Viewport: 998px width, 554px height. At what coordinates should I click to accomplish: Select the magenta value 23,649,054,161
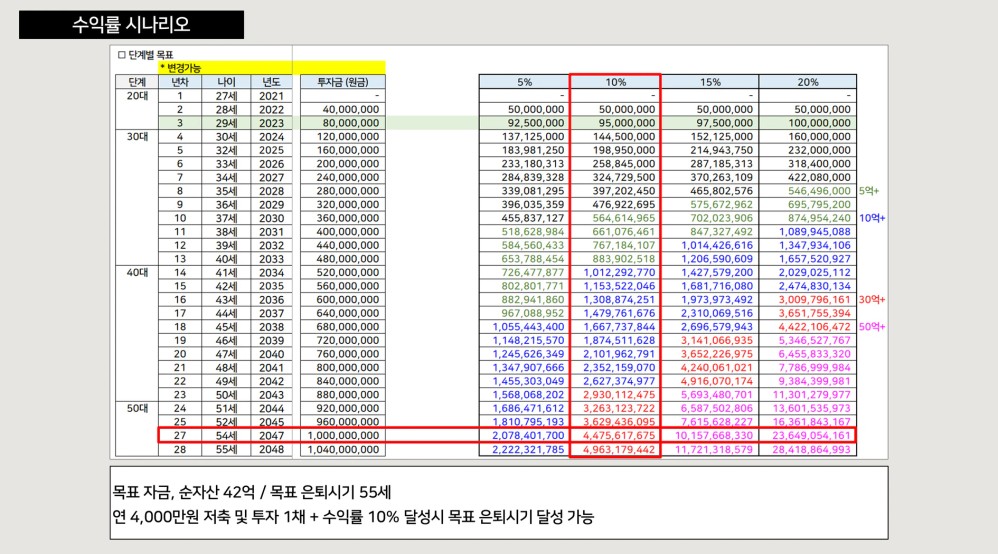click(x=812, y=436)
